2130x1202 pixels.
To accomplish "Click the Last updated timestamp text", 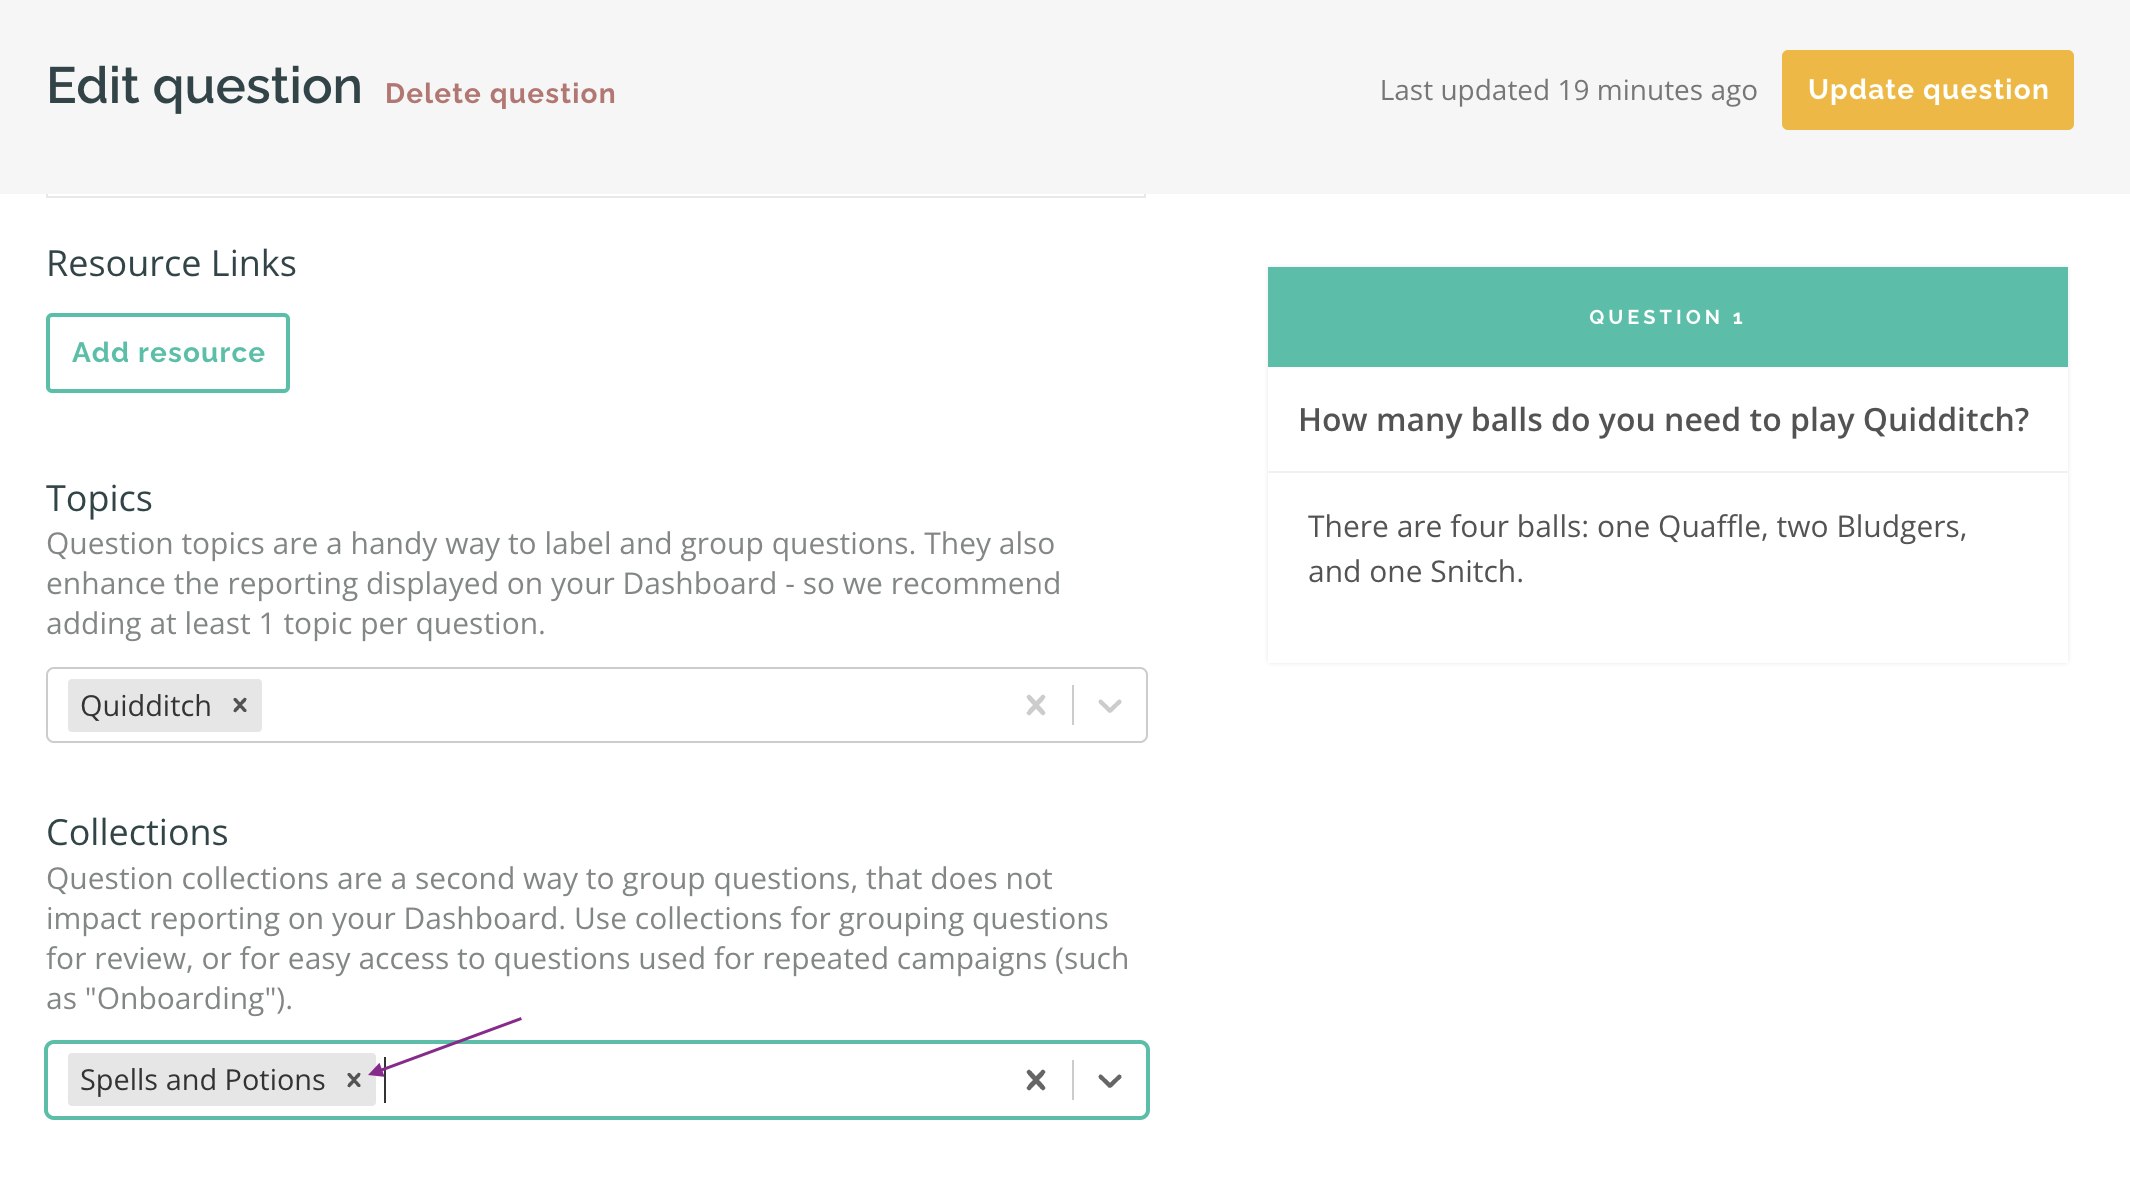I will point(1568,91).
